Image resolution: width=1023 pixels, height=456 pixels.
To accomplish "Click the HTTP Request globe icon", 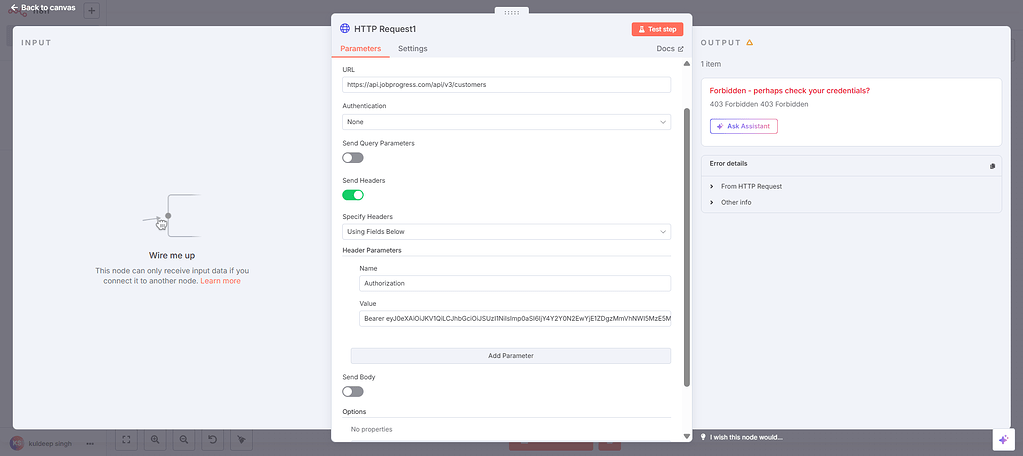I will click(x=345, y=29).
